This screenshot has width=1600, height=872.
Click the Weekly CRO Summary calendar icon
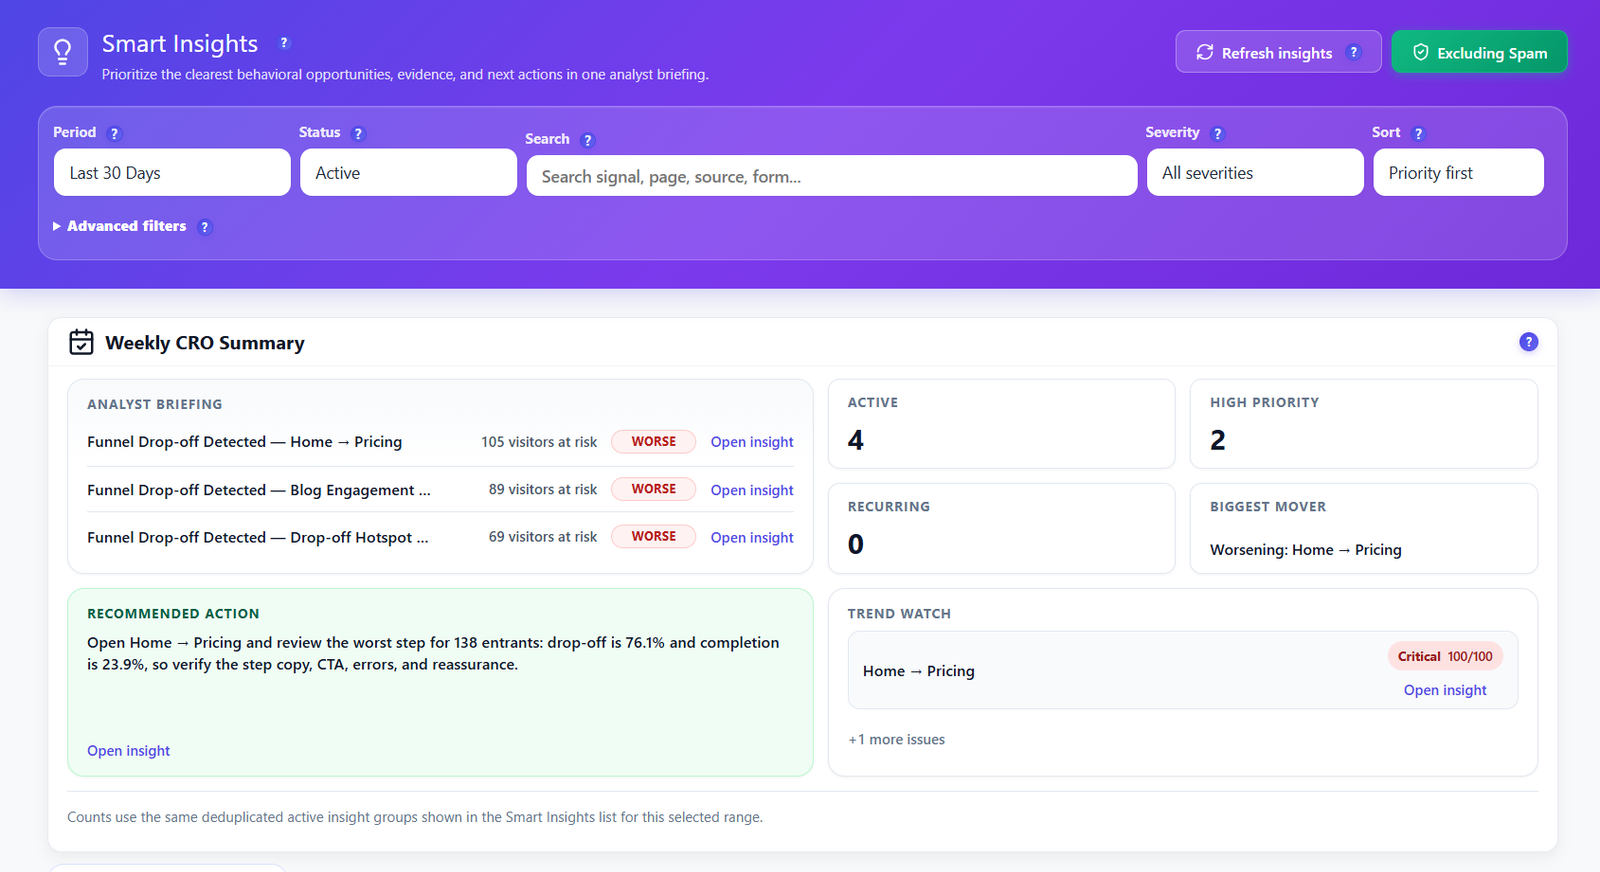pos(81,342)
